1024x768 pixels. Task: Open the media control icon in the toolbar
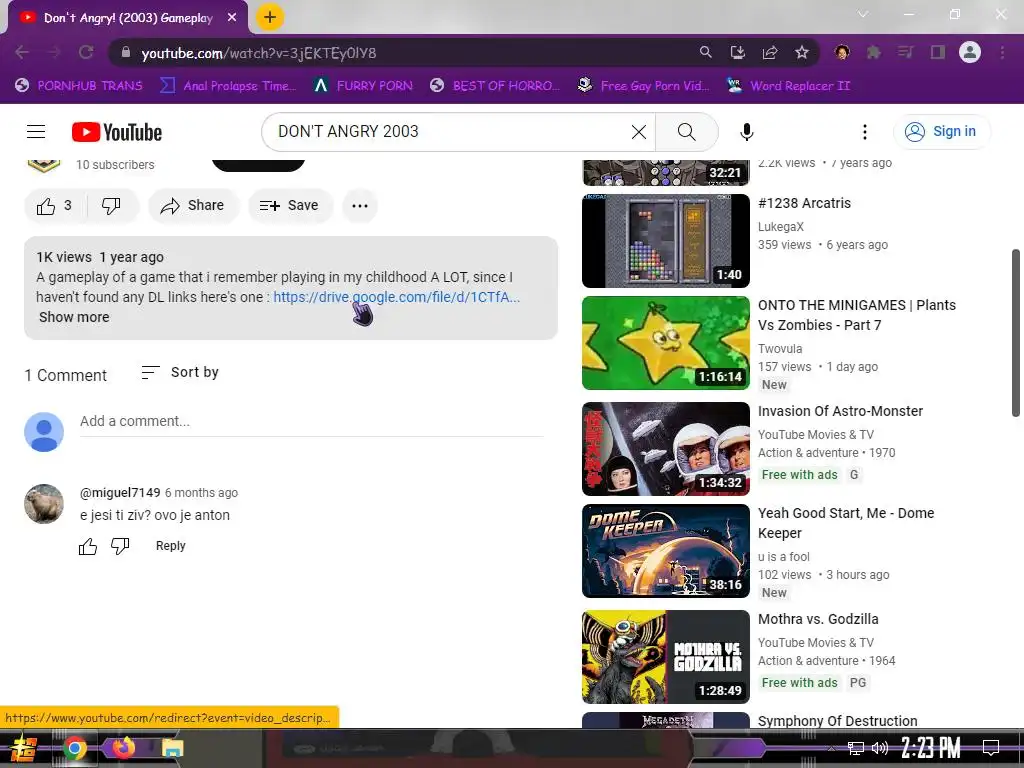pos(905,52)
